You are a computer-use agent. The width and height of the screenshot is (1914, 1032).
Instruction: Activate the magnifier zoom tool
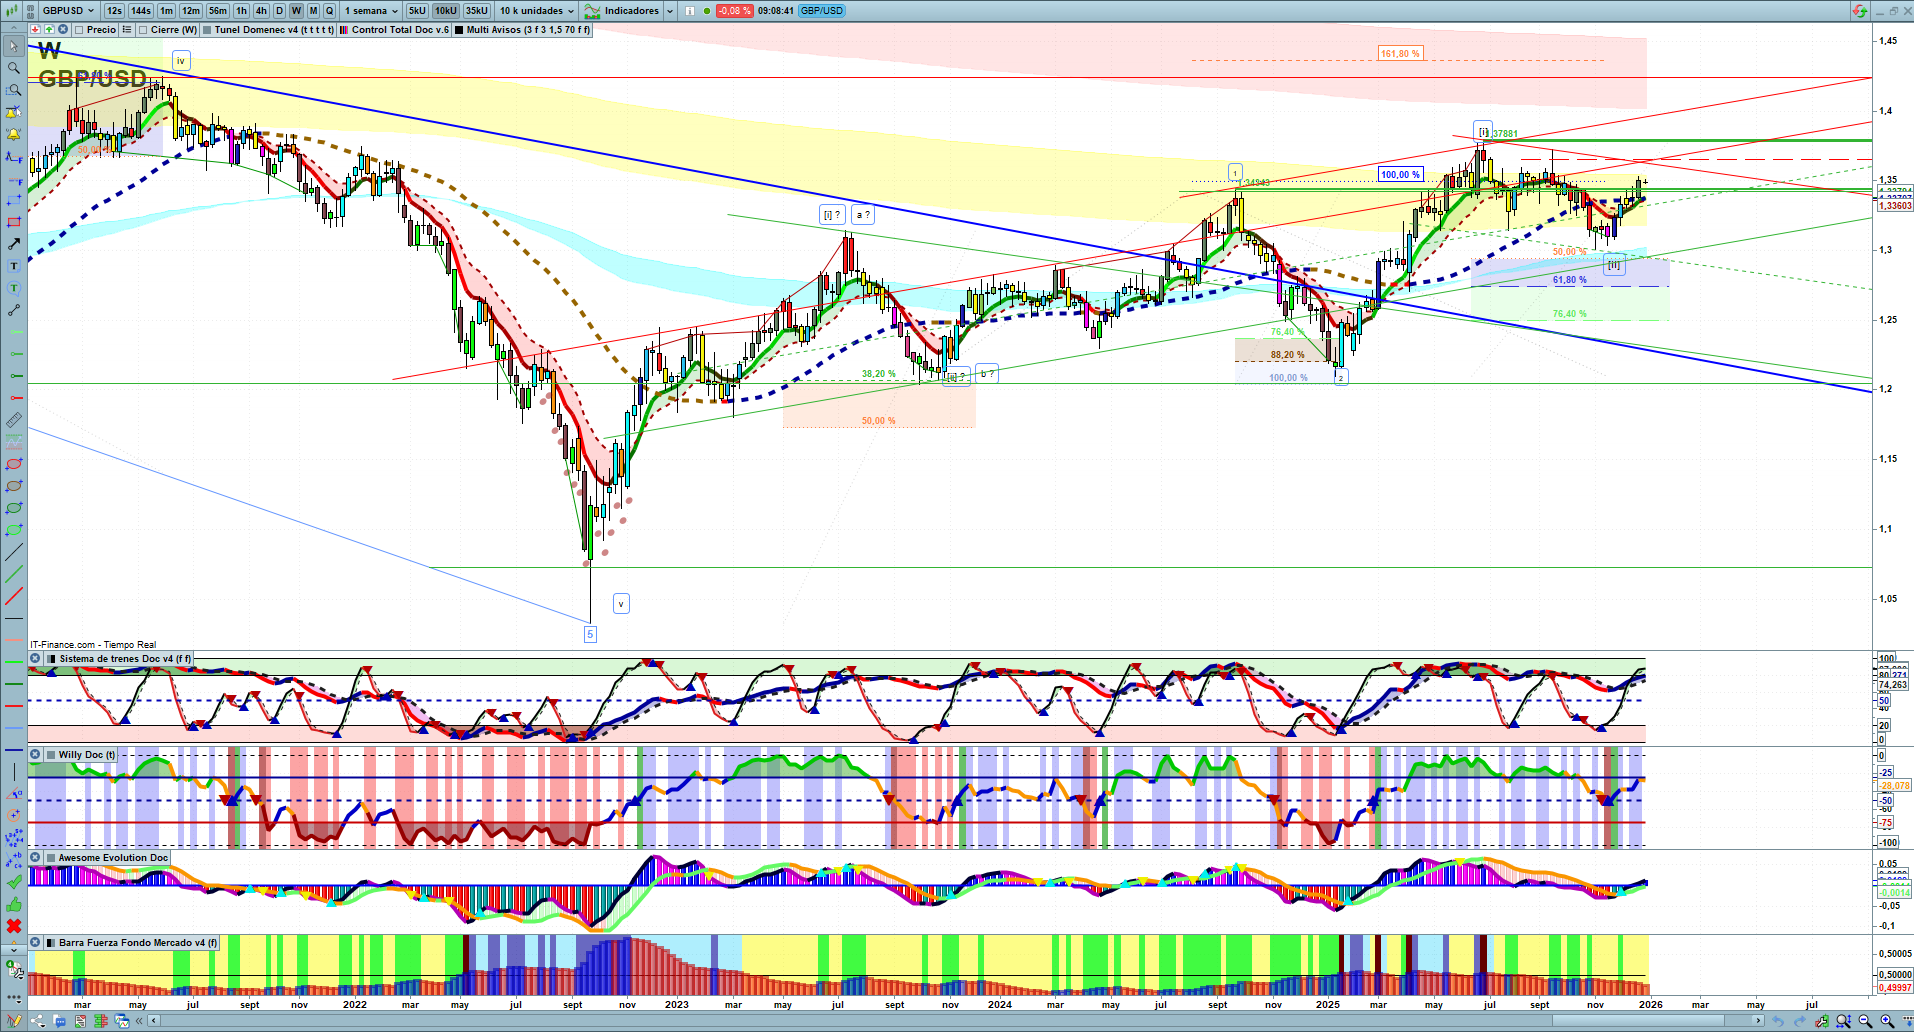tap(14, 68)
